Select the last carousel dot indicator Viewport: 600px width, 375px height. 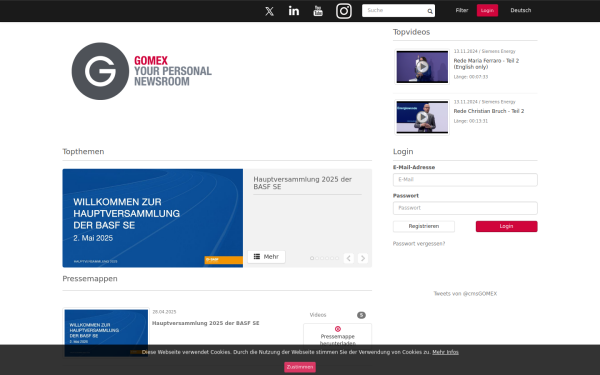click(x=337, y=258)
